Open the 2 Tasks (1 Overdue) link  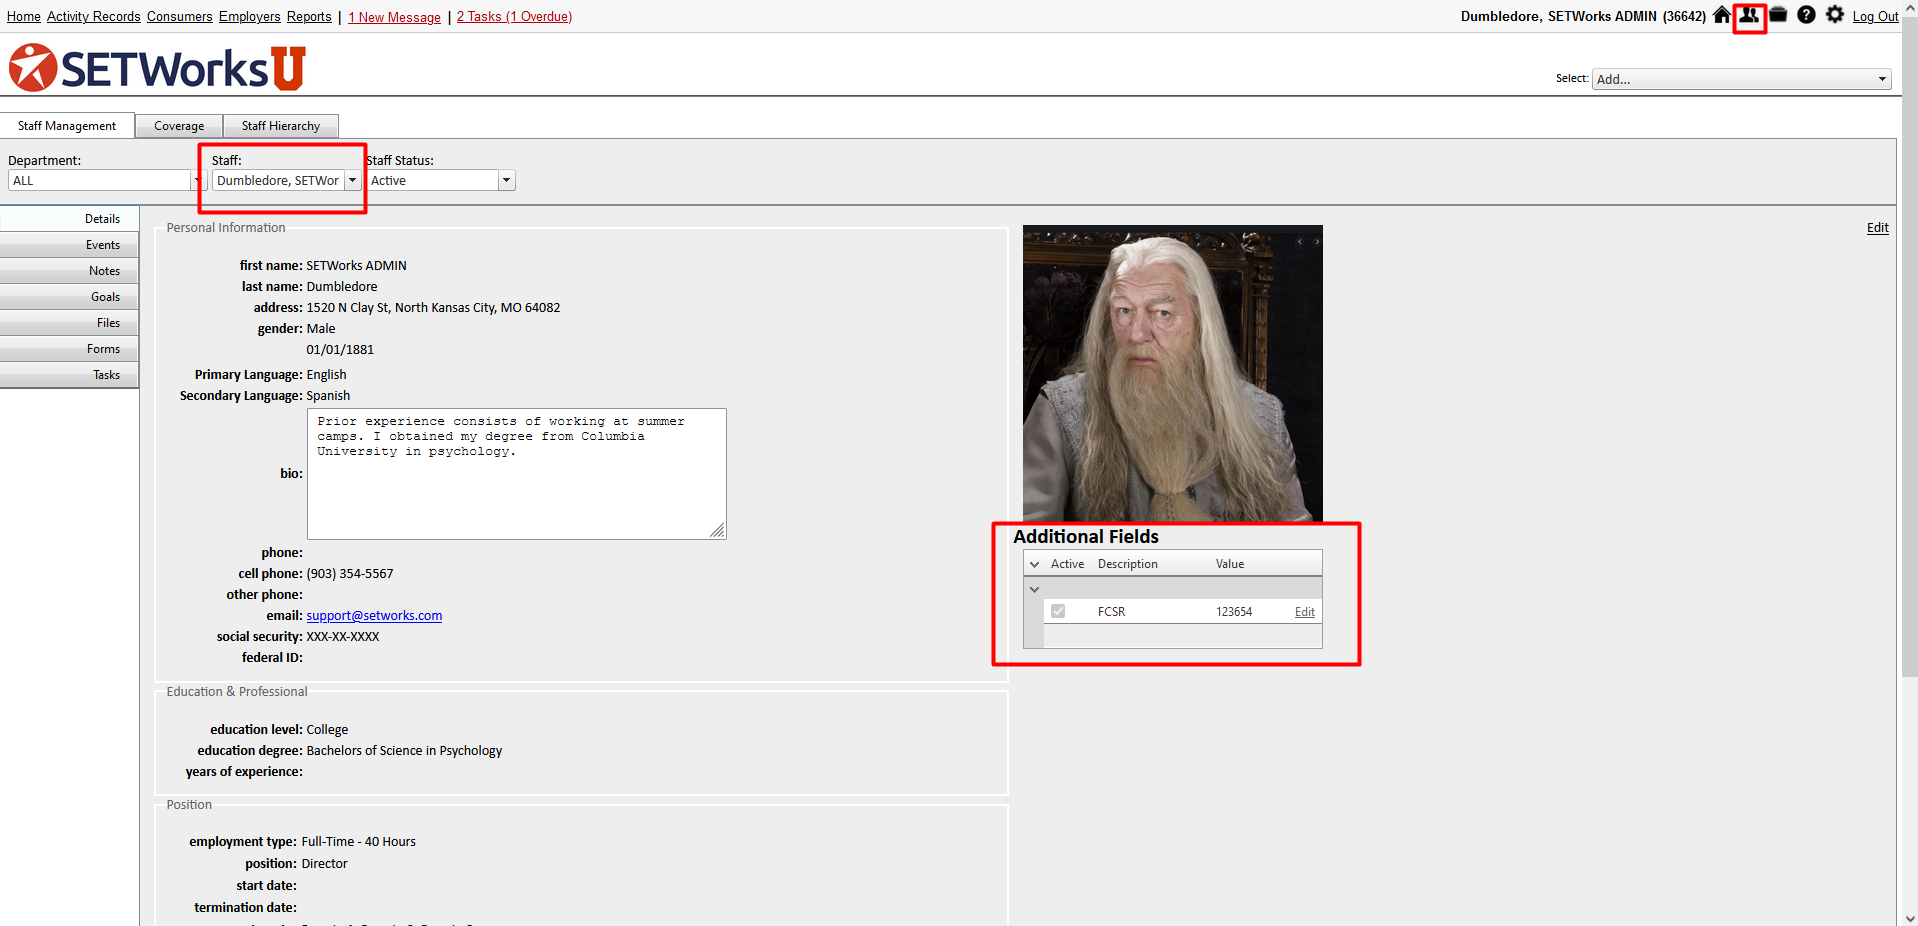tap(514, 17)
